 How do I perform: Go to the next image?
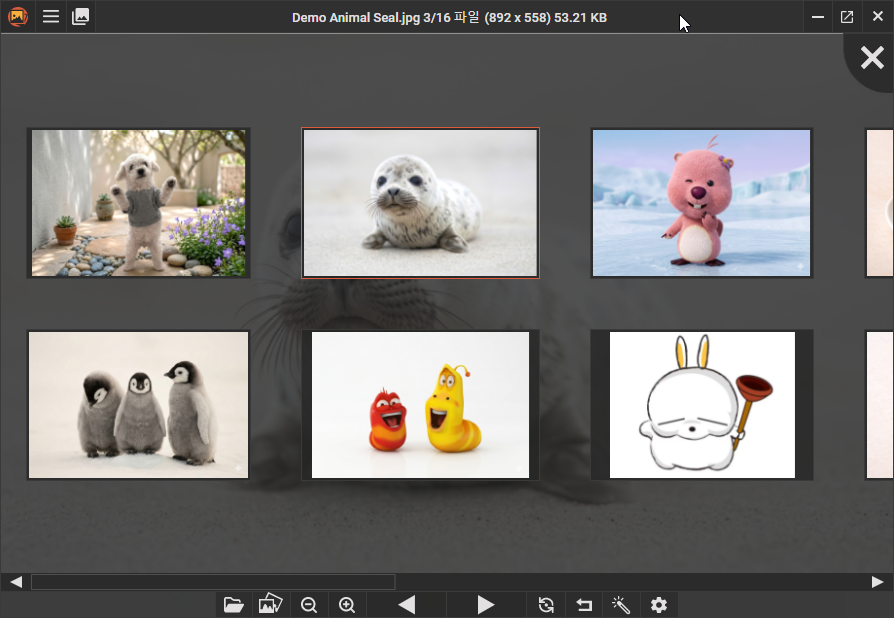(x=485, y=604)
